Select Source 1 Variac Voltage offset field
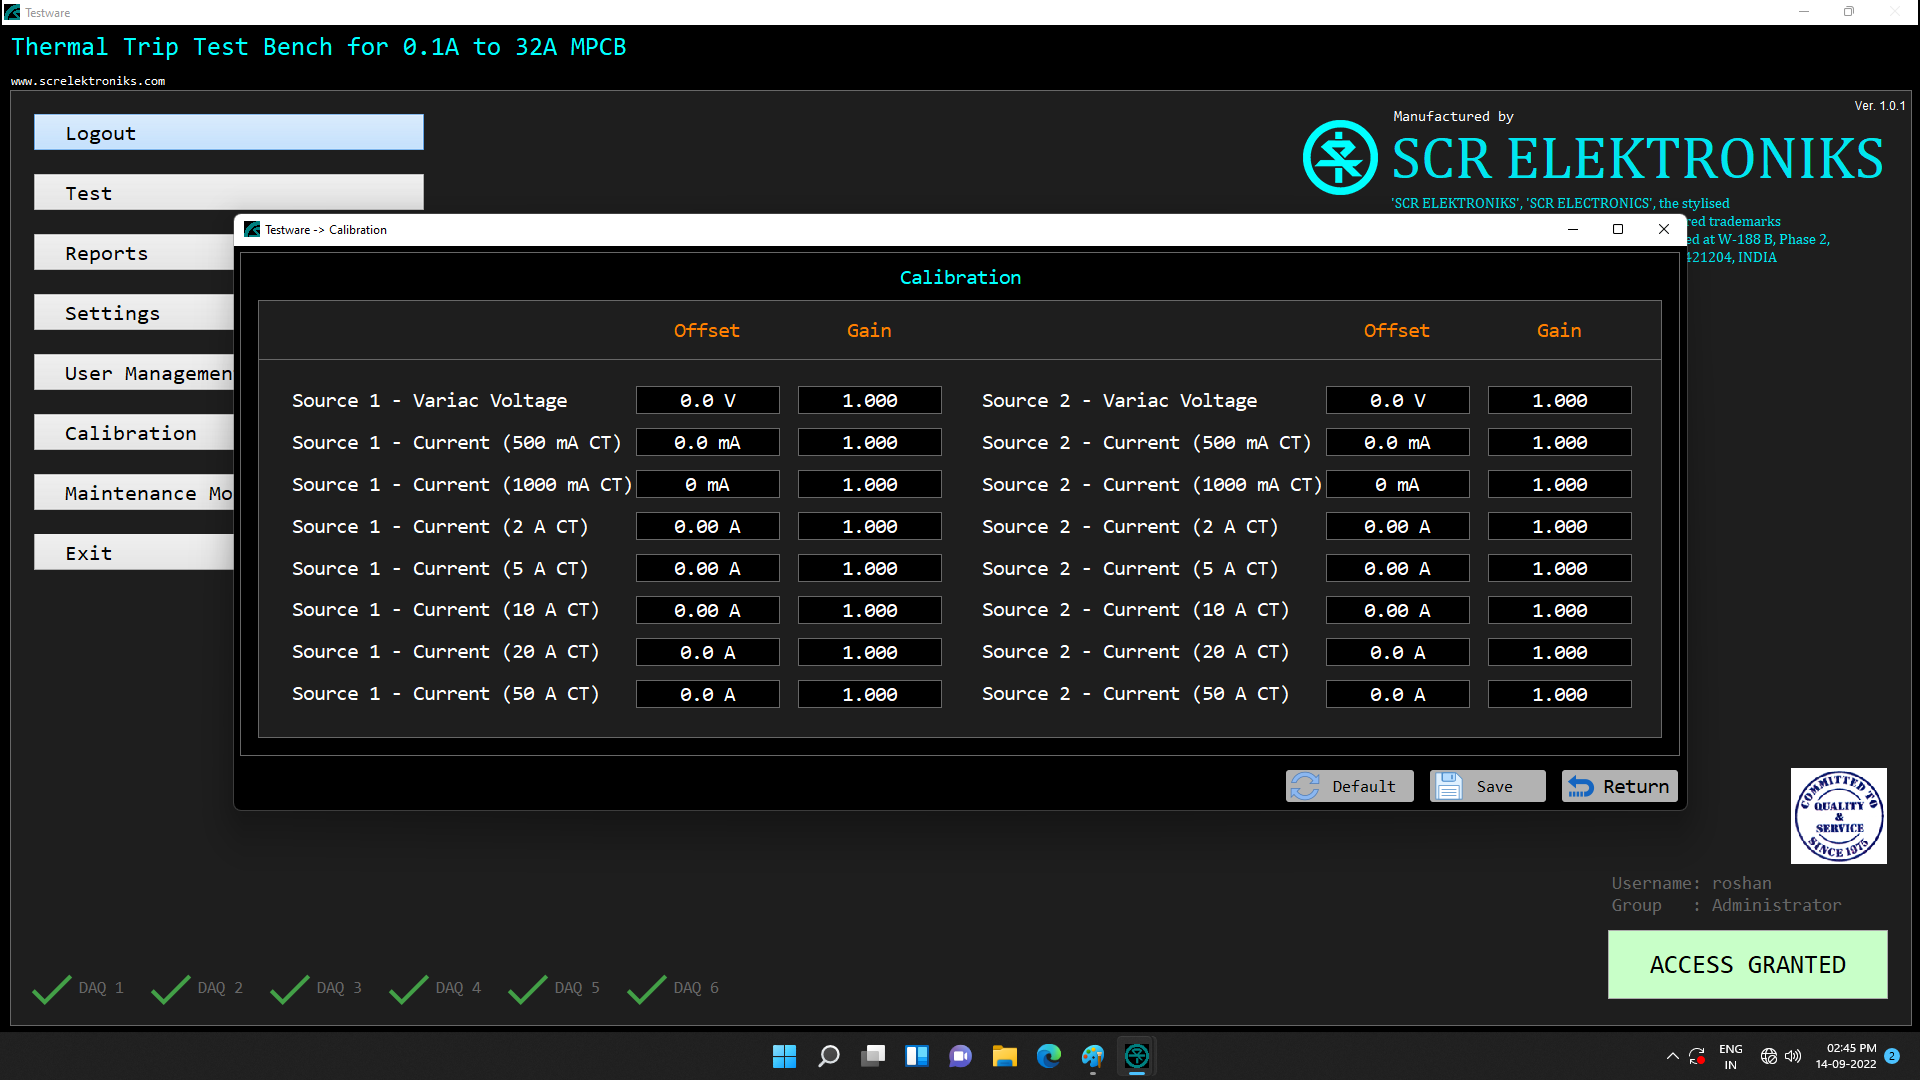 click(x=707, y=400)
